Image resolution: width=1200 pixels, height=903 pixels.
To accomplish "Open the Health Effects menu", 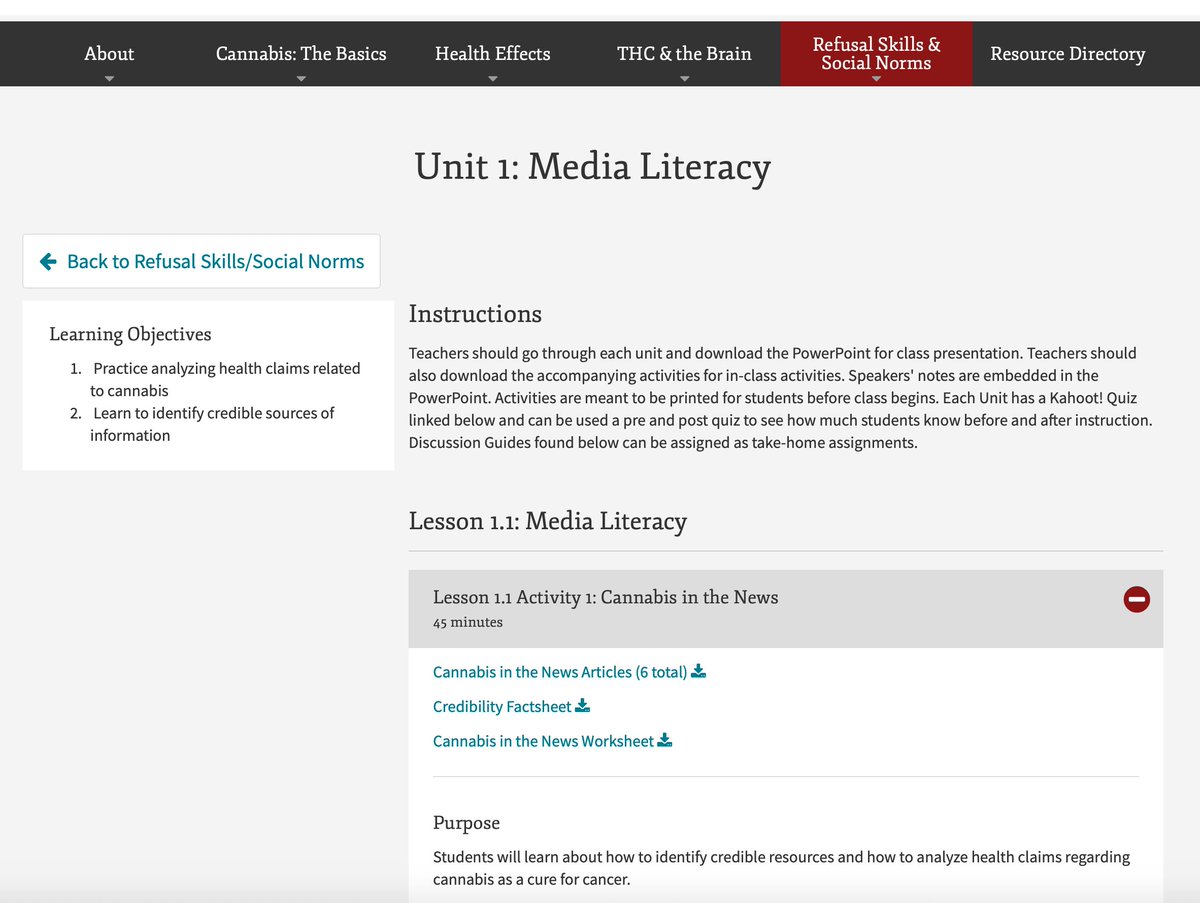I will (493, 54).
